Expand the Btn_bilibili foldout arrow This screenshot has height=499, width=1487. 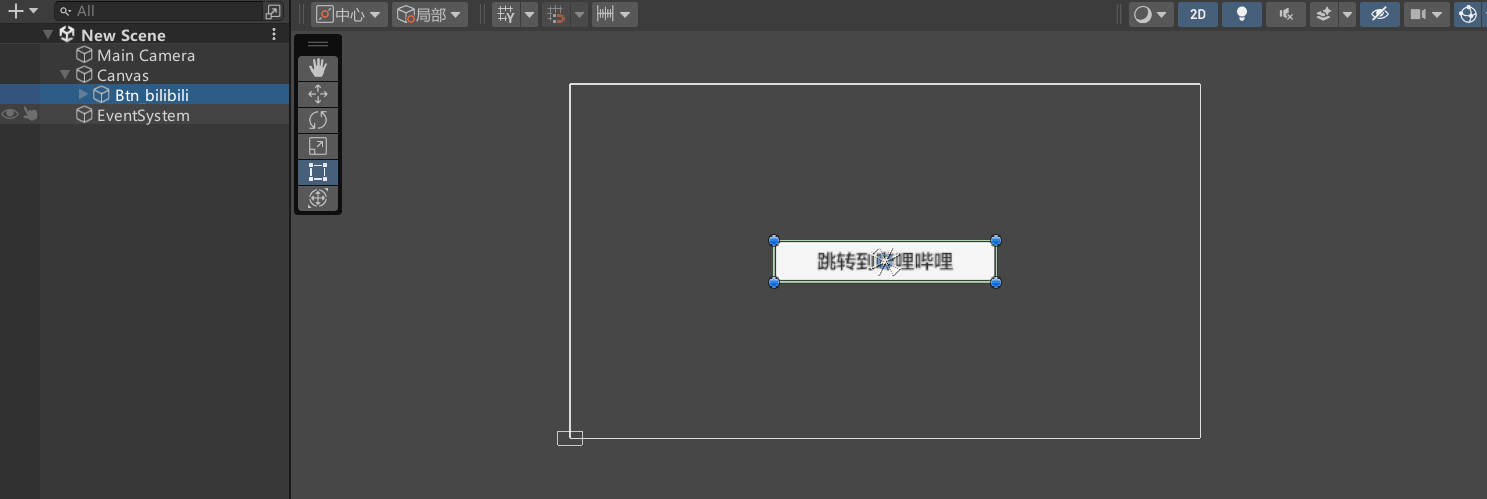click(83, 94)
